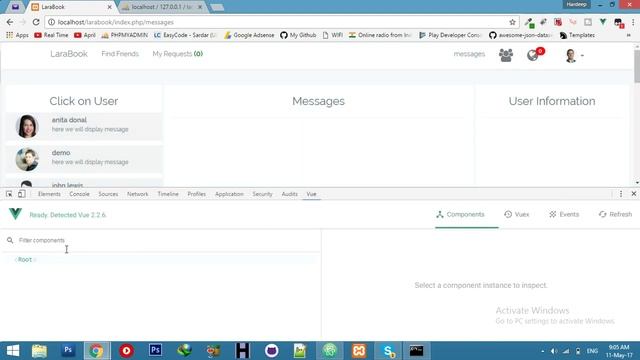The image size is (640, 360).
Task: Switch to the Audits tab in DevTools
Action: [x=289, y=194]
